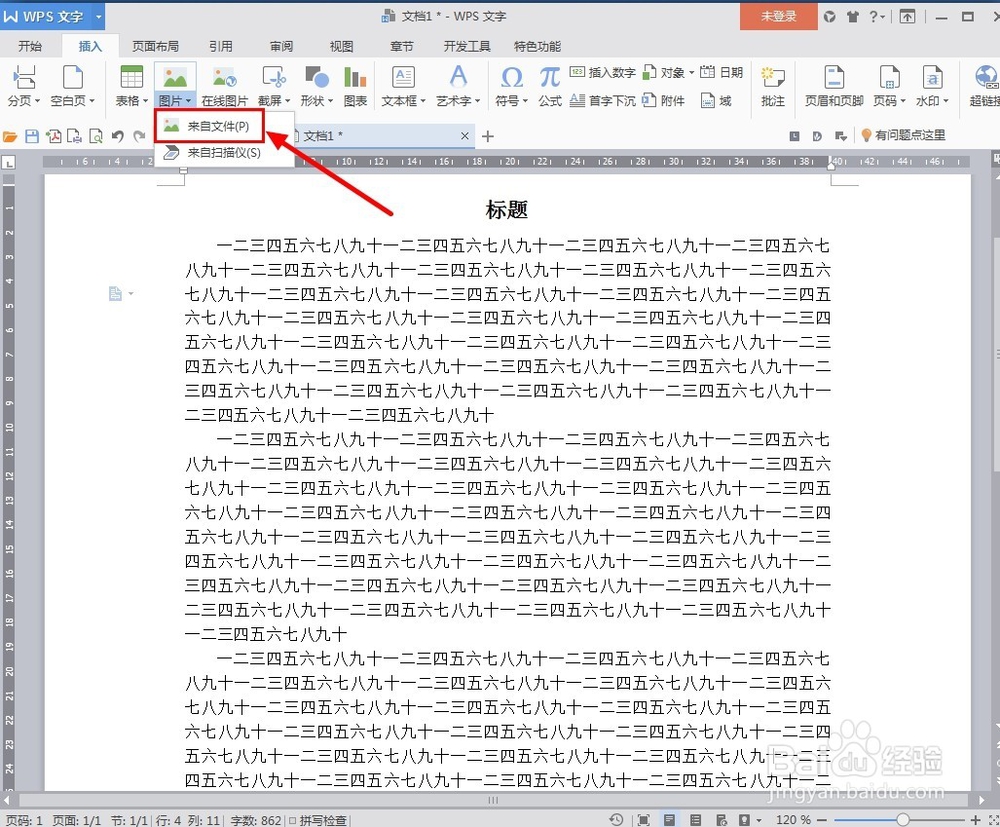Screen dimensions: 1000x827
Task: Zoom out with the minus button
Action: 821,819
